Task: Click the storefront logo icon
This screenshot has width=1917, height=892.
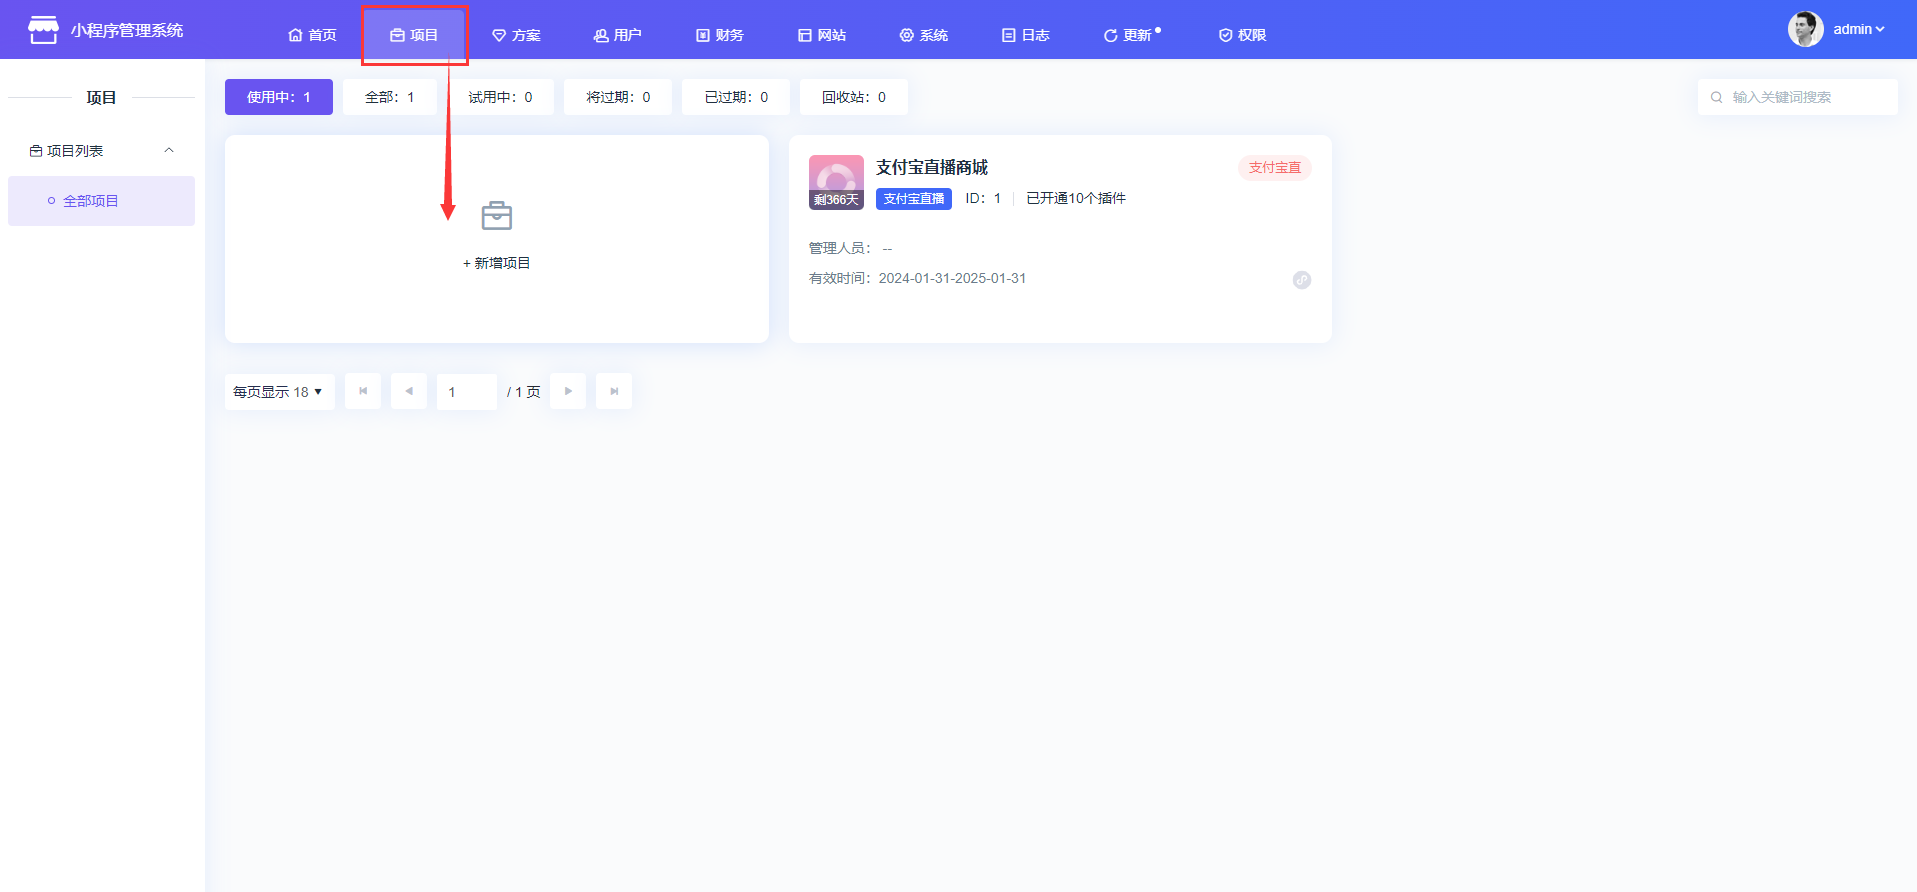Action: [x=43, y=30]
